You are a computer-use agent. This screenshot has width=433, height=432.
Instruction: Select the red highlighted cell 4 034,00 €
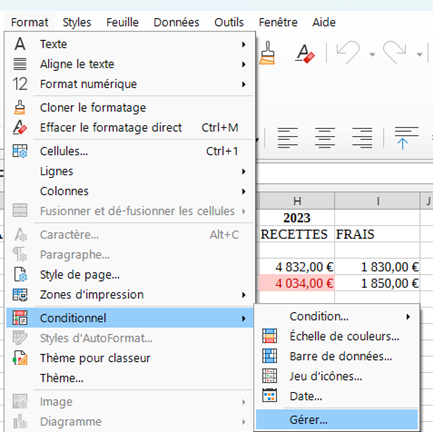[x=297, y=283]
